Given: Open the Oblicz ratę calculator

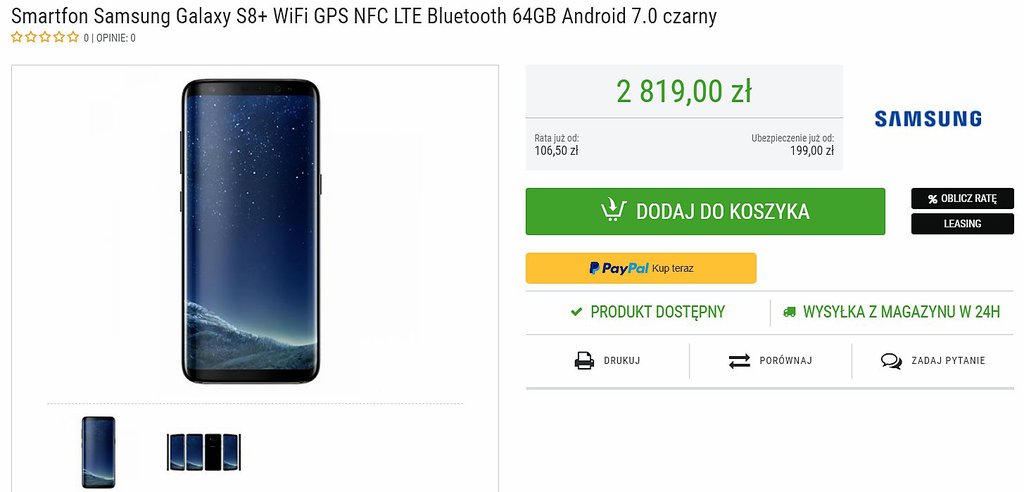Looking at the screenshot, I should click(x=961, y=198).
